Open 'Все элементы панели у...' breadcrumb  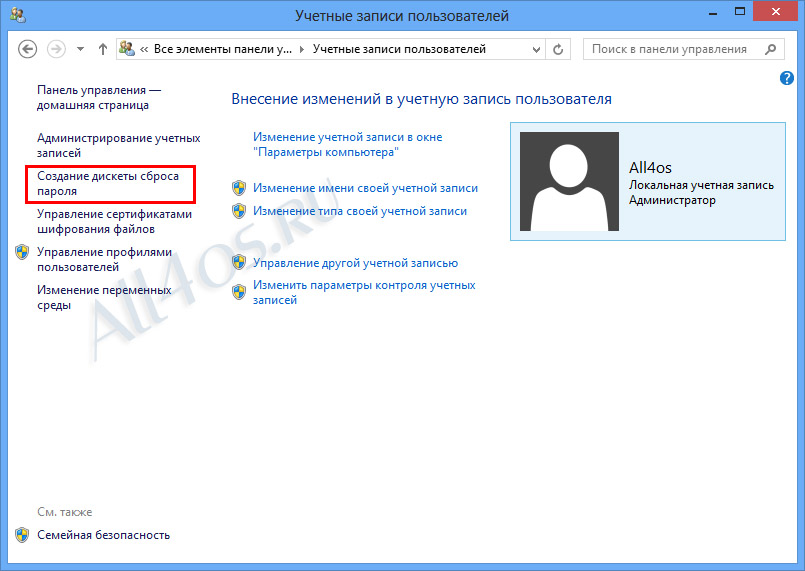pos(223,49)
